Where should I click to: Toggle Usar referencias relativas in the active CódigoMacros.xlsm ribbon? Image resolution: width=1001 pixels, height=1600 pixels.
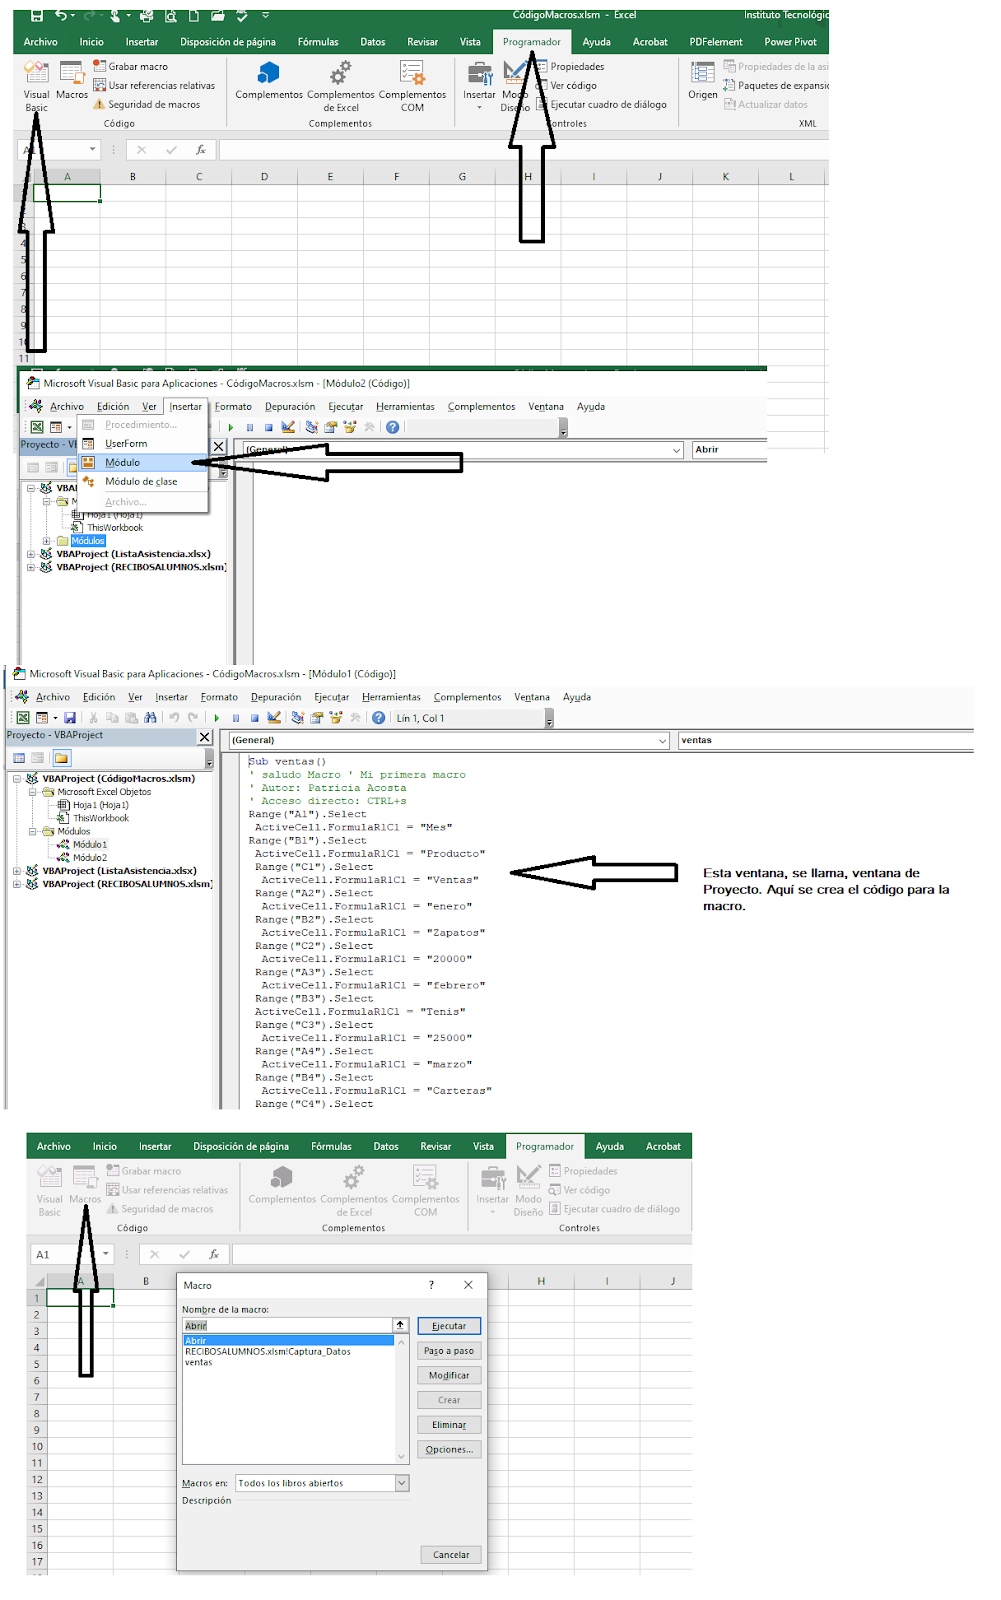(154, 85)
